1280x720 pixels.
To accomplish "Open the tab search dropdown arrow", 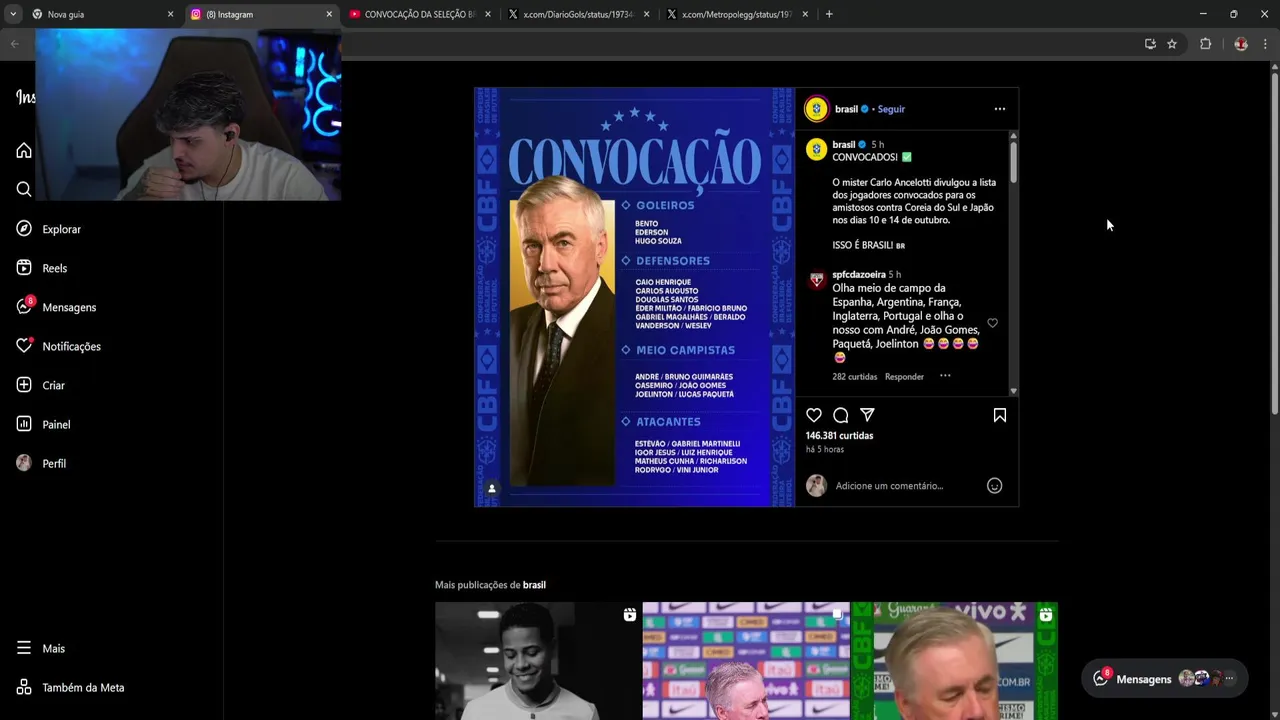I will click(12, 14).
